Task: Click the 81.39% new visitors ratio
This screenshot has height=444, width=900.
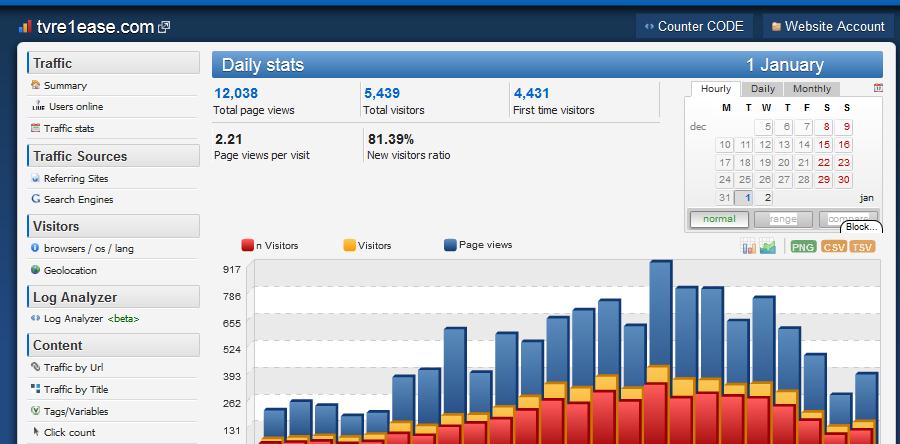Action: click(x=391, y=139)
